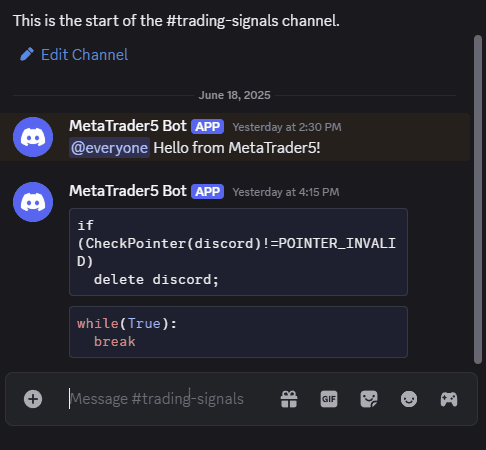Click MetaTrader5 Bot username at 4:15 PM
The width and height of the screenshot is (486, 450).
(128, 191)
